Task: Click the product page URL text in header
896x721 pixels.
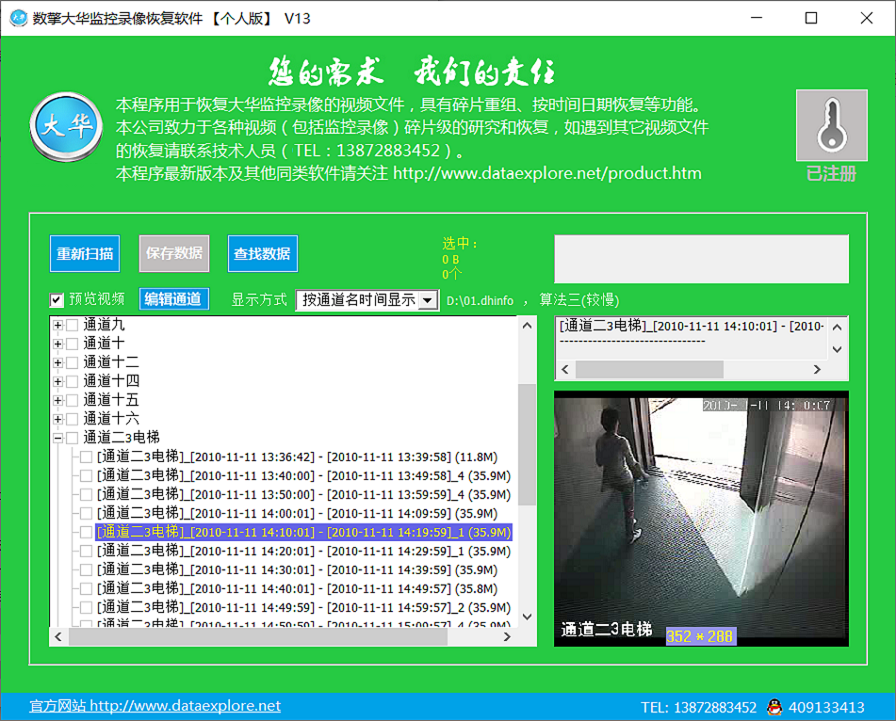Action: [x=547, y=173]
